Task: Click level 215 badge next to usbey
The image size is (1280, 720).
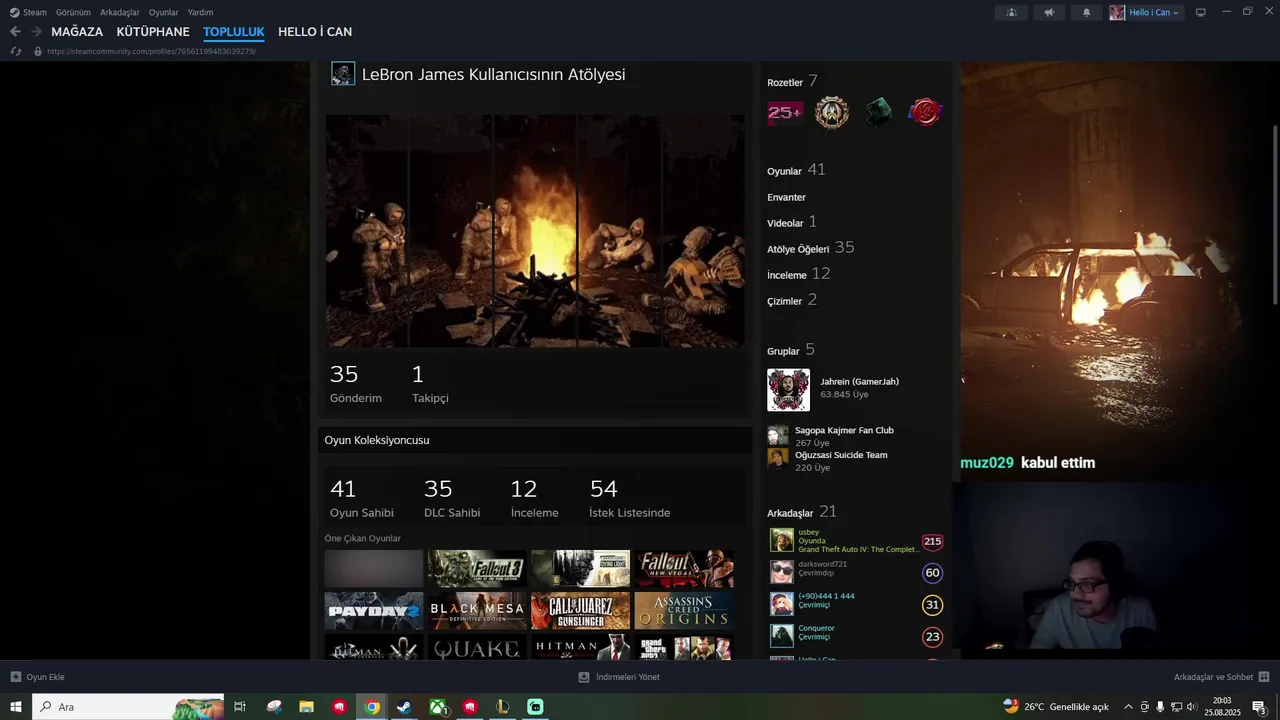Action: 932,541
